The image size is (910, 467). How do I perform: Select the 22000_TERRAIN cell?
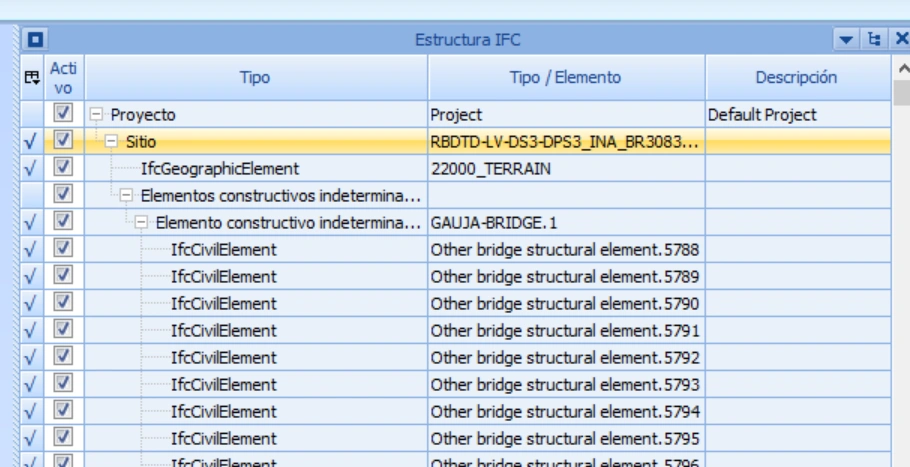(x=566, y=169)
